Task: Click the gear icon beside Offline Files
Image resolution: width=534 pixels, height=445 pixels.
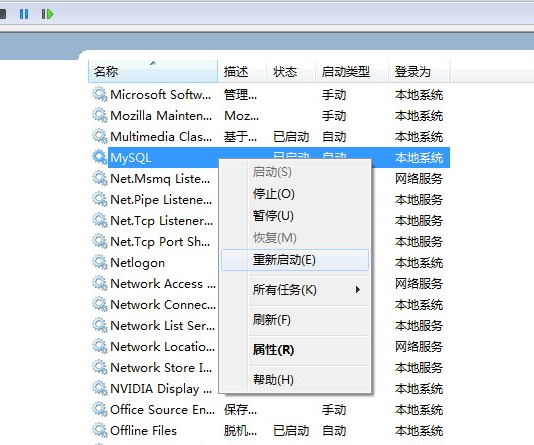Action: point(99,430)
